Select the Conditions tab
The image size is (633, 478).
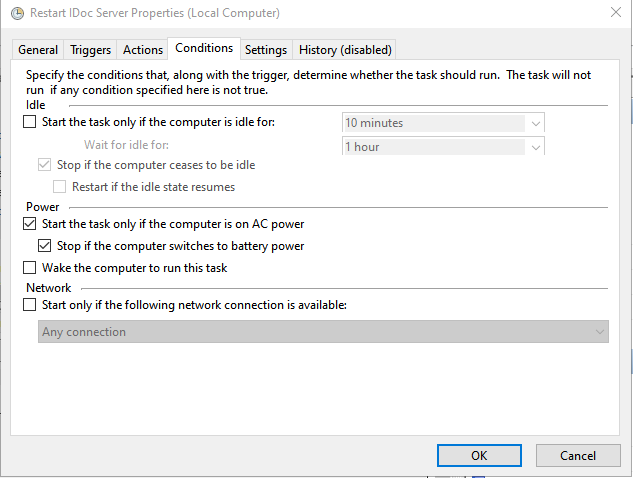click(x=204, y=48)
